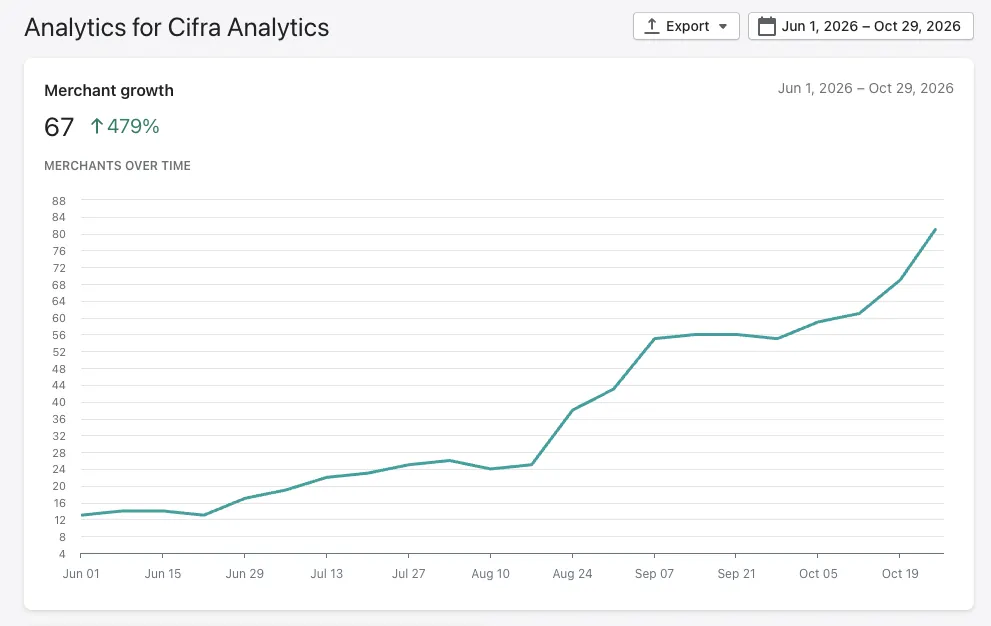This screenshot has height=626, width=991.
Task: Click the line's starting point at Jun 01
Action: (82, 515)
